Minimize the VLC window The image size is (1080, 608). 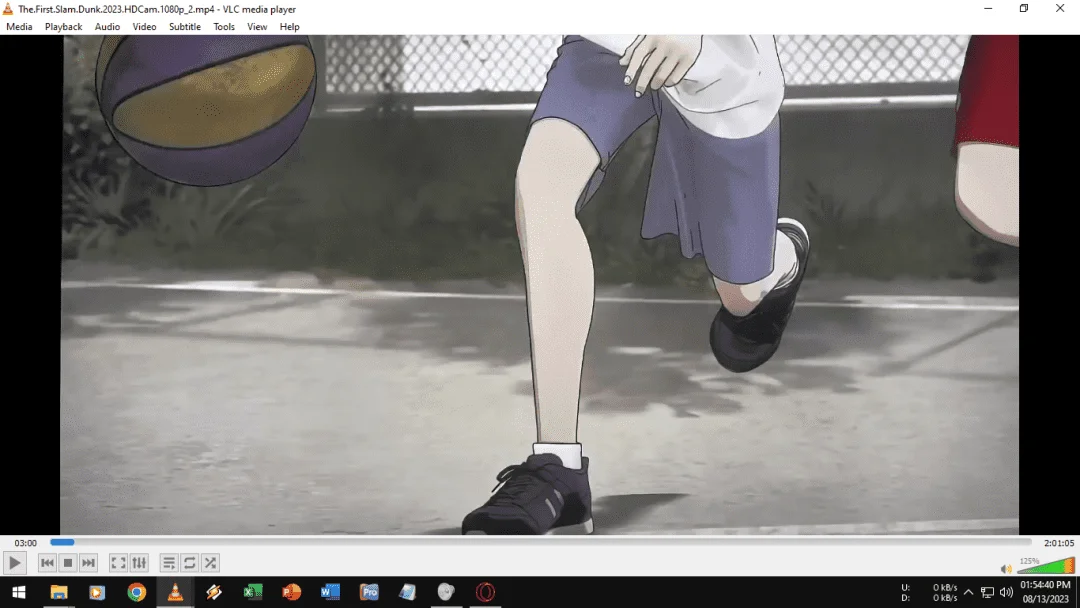pyautogui.click(x=988, y=8)
